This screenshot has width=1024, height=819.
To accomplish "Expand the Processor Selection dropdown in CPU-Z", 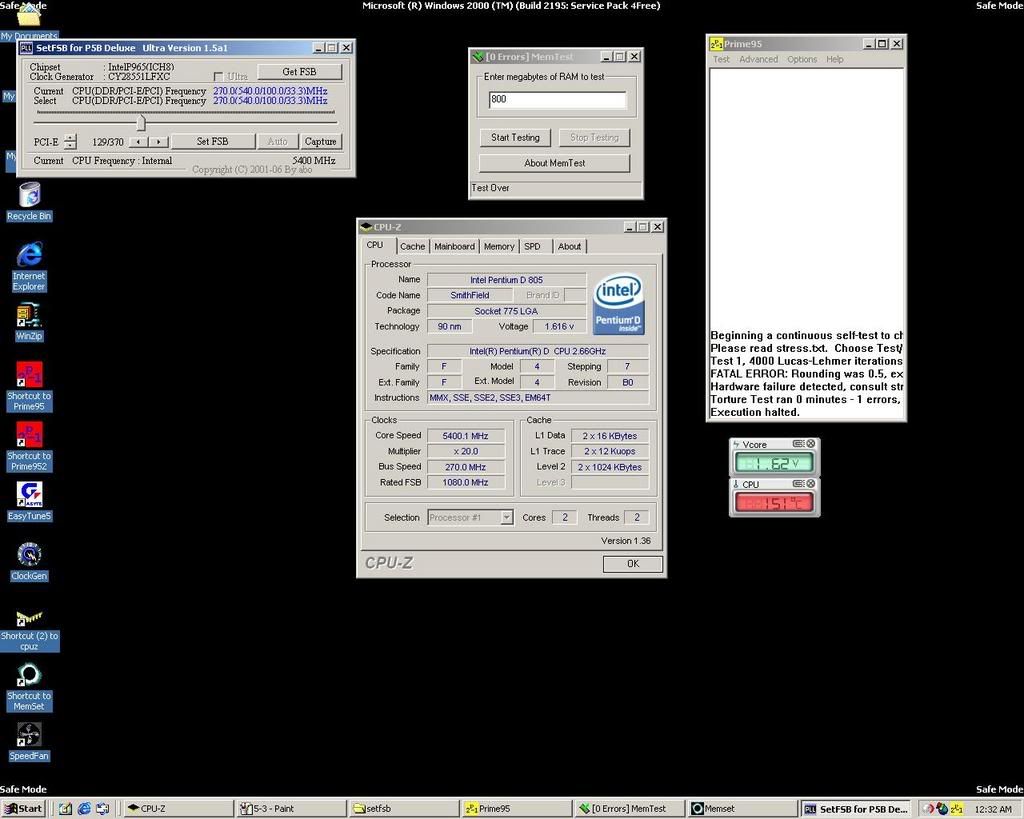I will click(x=506, y=517).
